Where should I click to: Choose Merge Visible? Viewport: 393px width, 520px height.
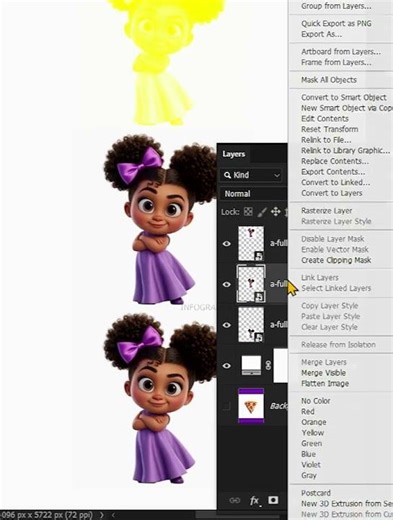(323, 373)
